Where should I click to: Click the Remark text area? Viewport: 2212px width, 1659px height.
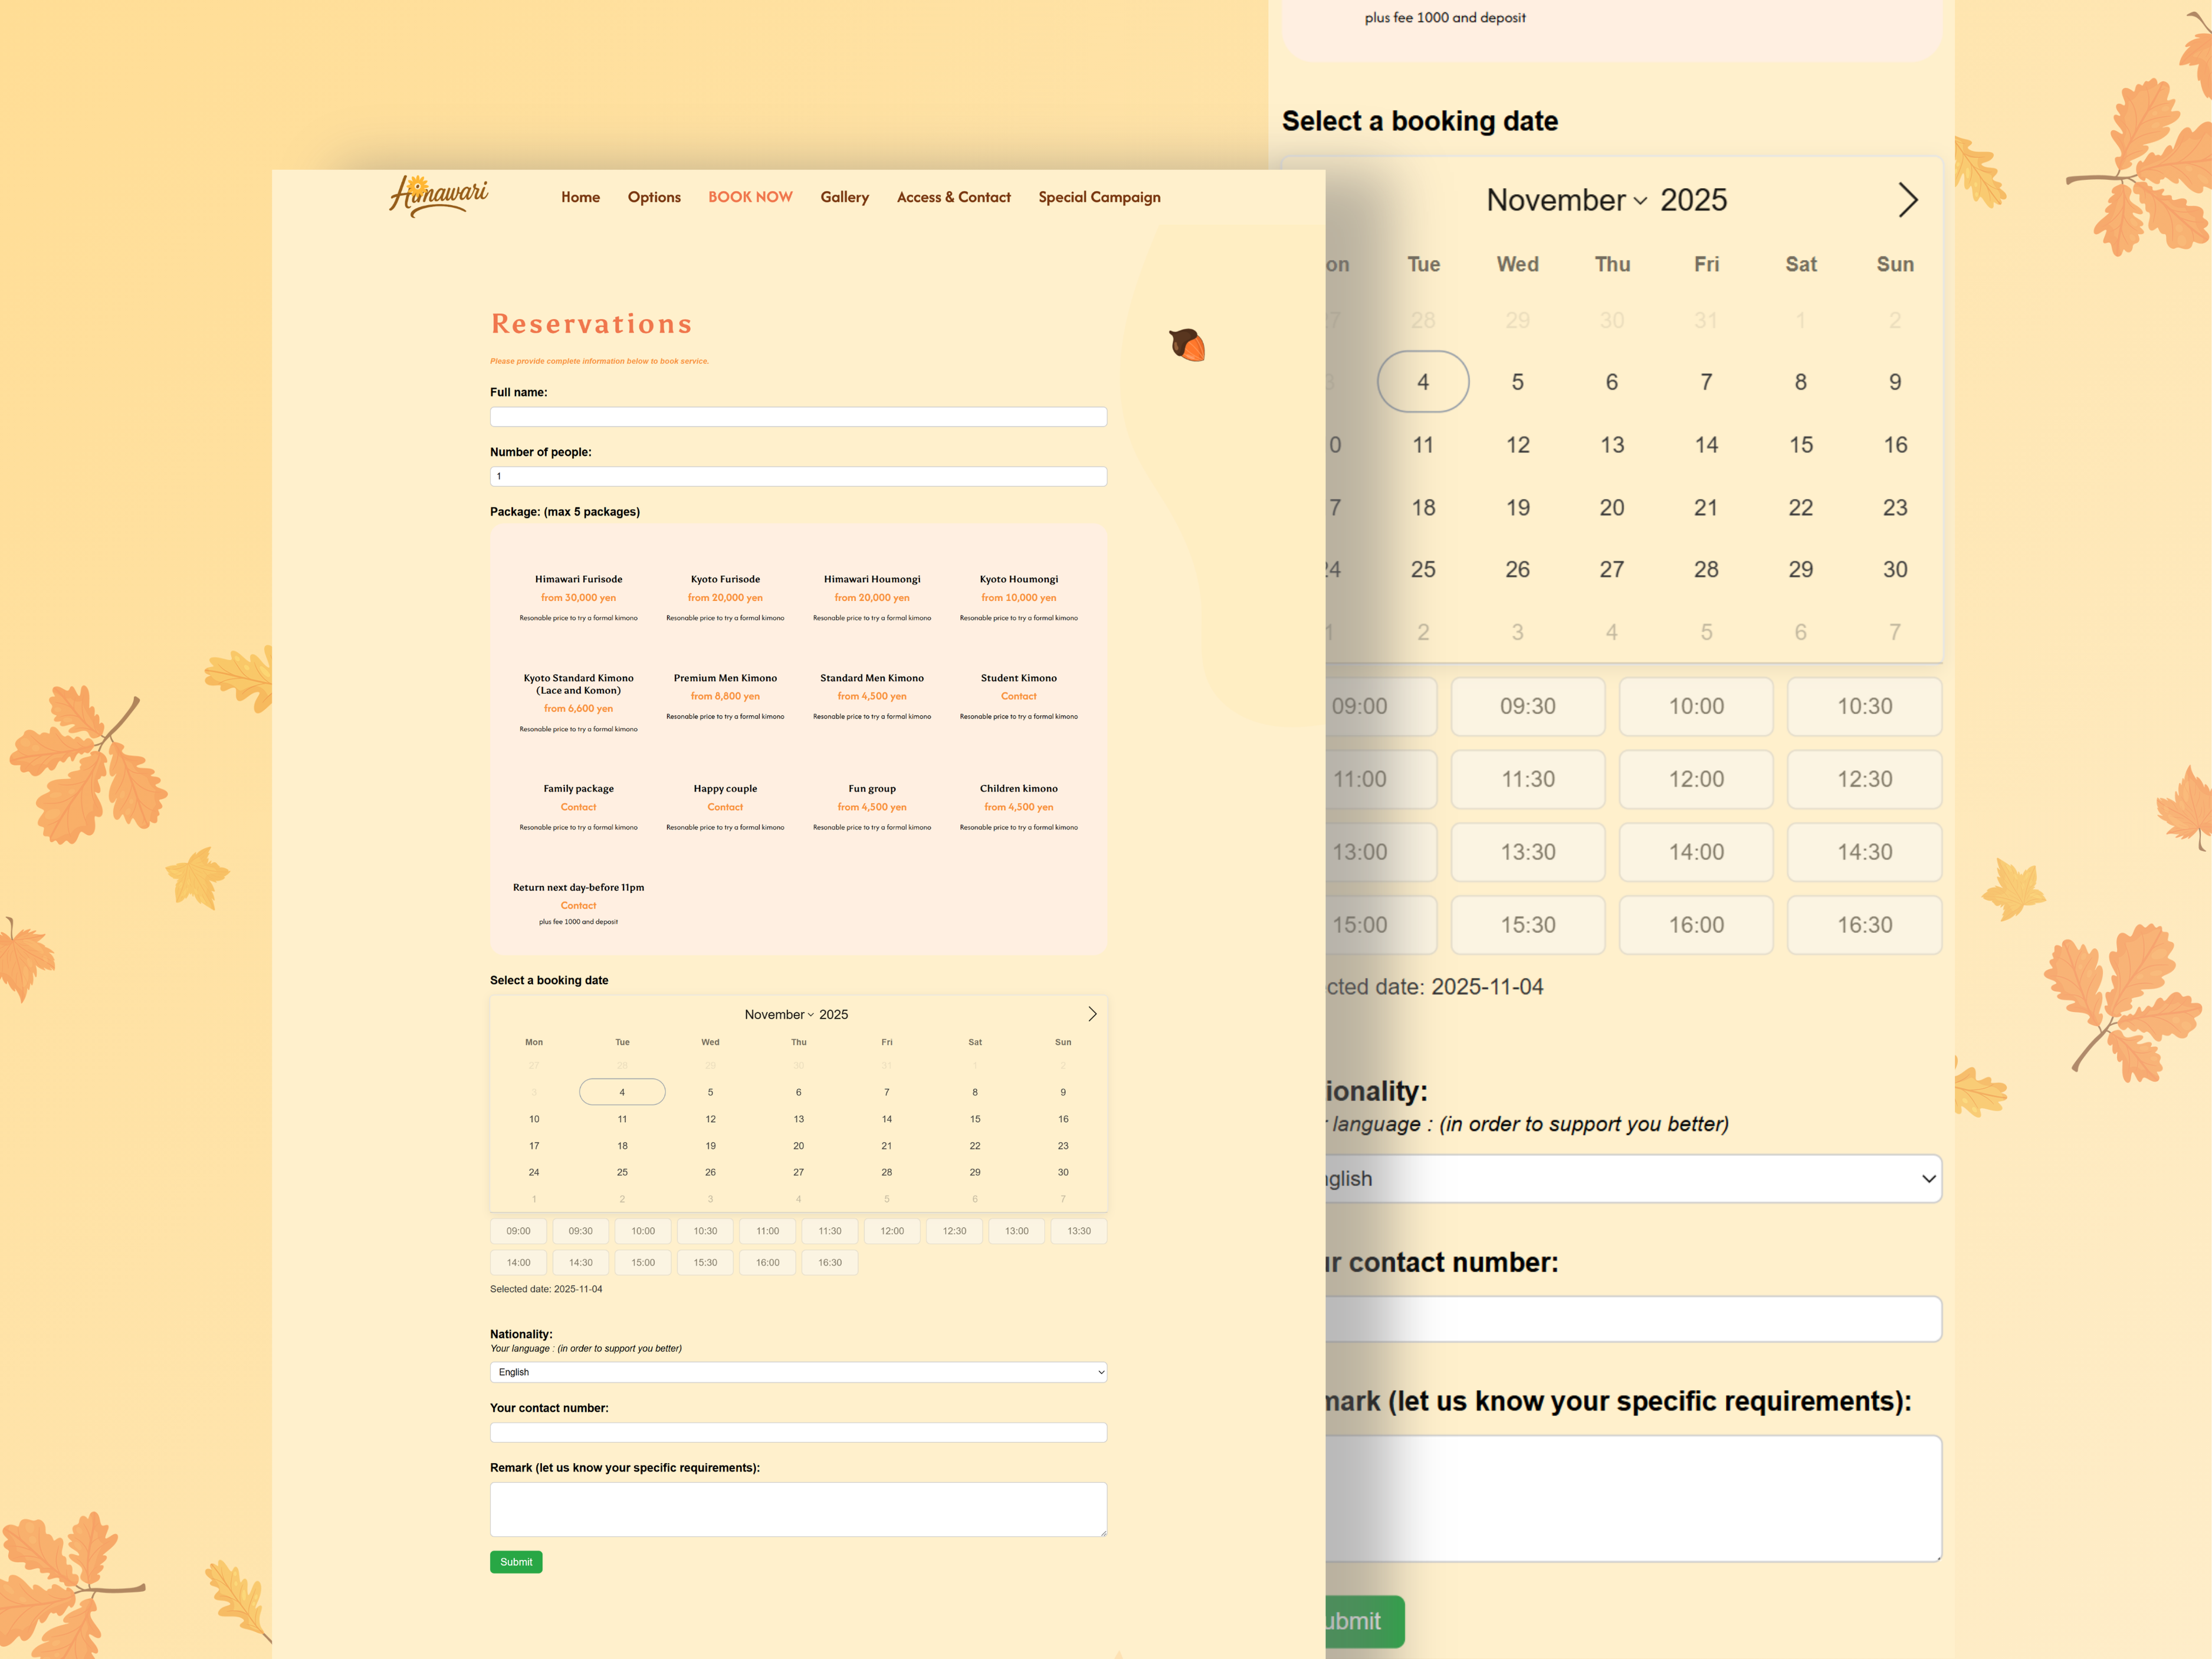[797, 1509]
